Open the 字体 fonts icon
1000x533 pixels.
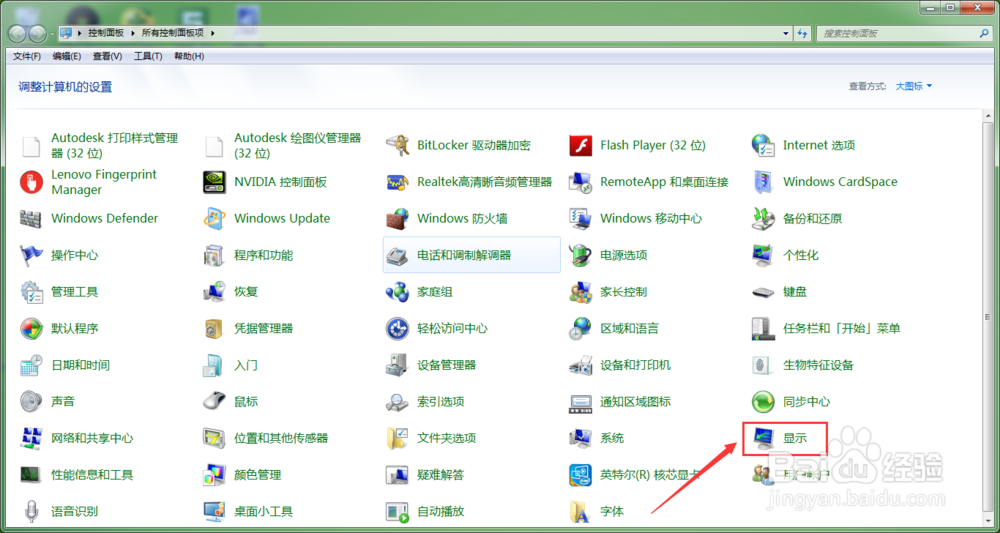580,511
